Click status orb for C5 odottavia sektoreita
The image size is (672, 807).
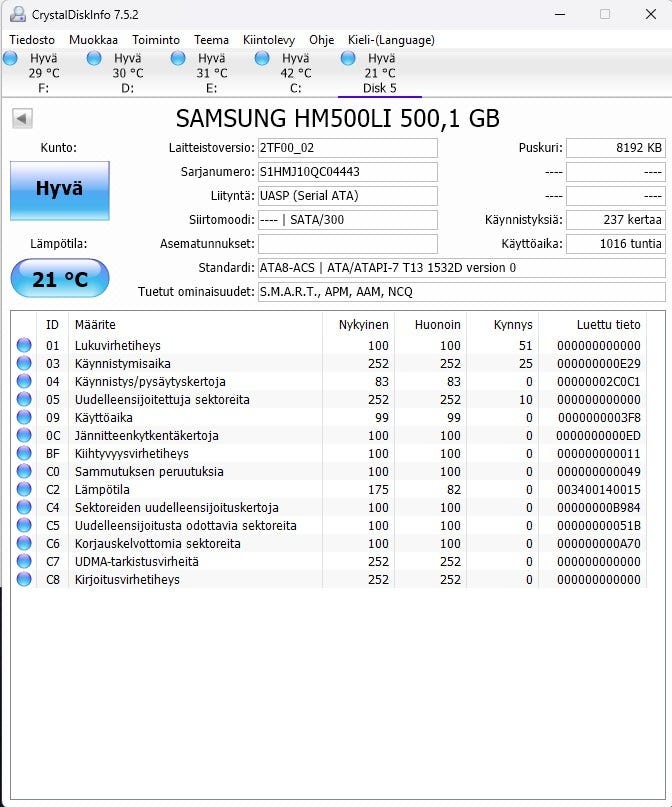(x=24, y=525)
